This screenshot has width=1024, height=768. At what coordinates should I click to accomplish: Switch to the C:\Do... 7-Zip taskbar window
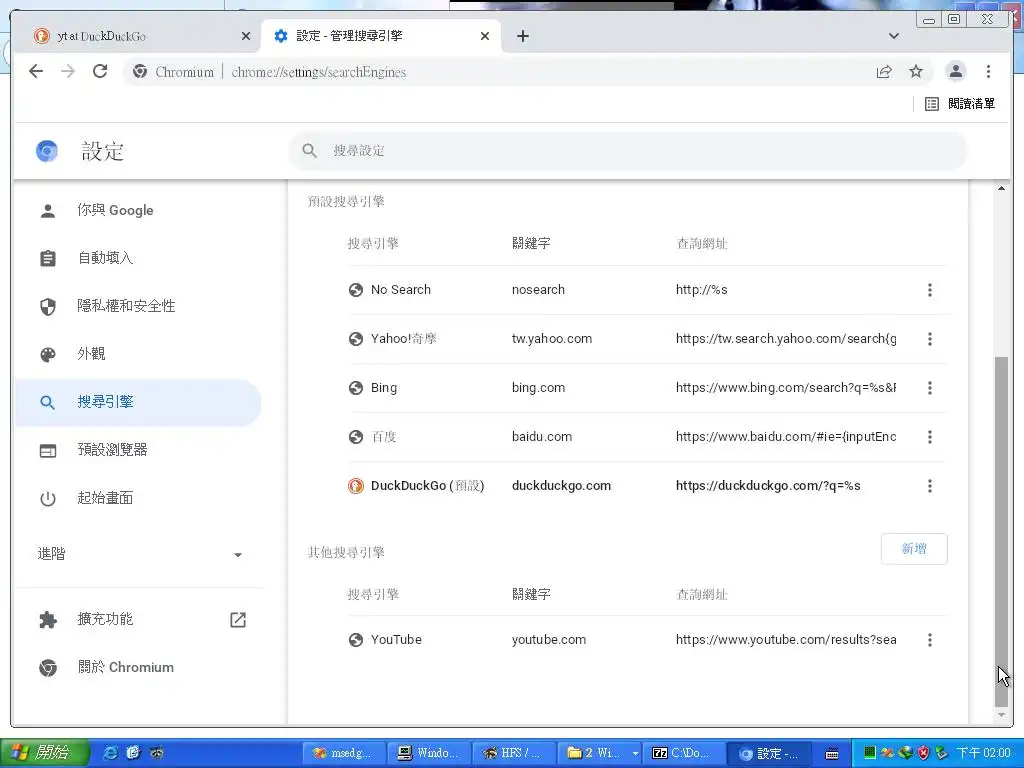(x=684, y=753)
